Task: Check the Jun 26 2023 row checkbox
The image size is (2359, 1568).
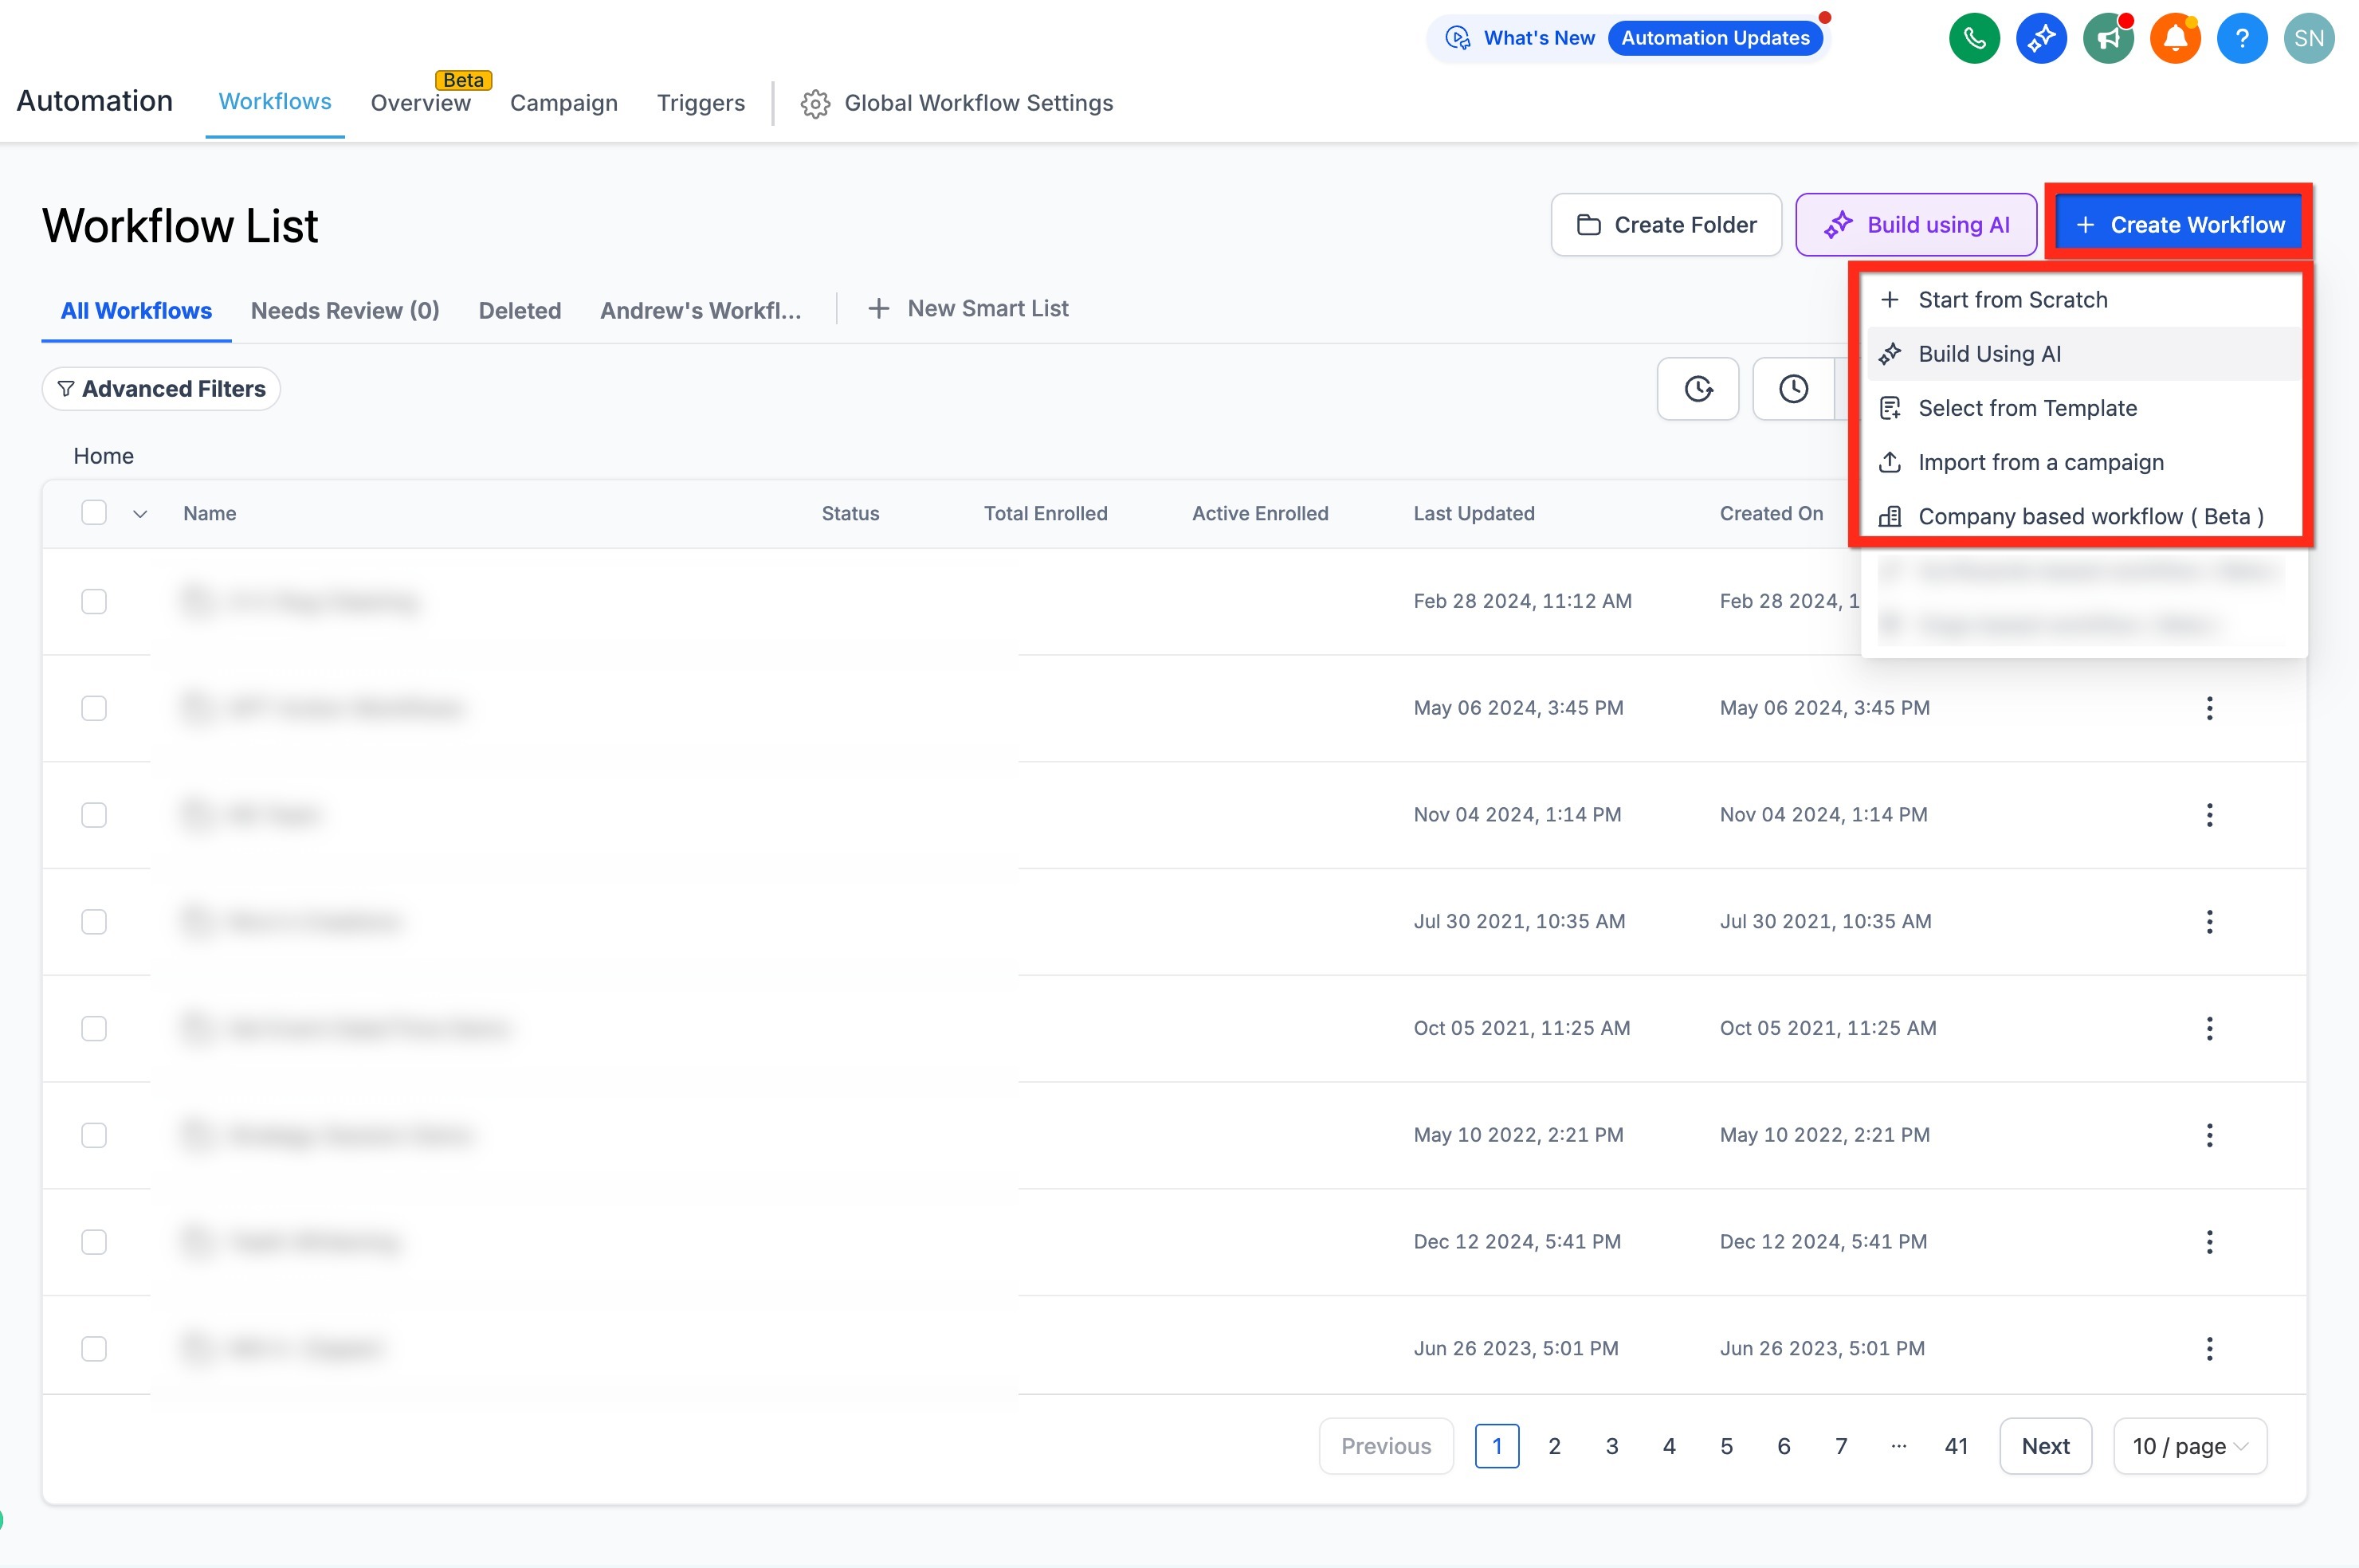Action: point(94,1348)
